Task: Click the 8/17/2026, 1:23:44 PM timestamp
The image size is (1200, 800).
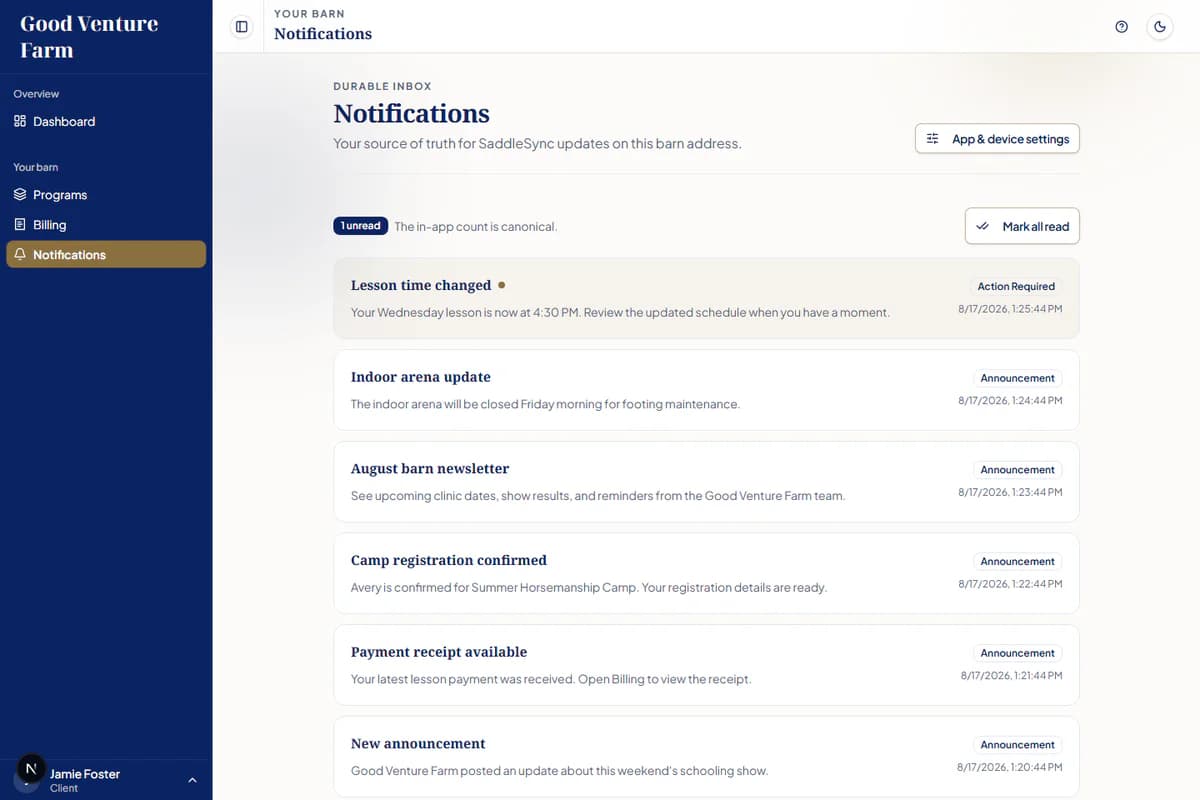Action: coord(1010,492)
